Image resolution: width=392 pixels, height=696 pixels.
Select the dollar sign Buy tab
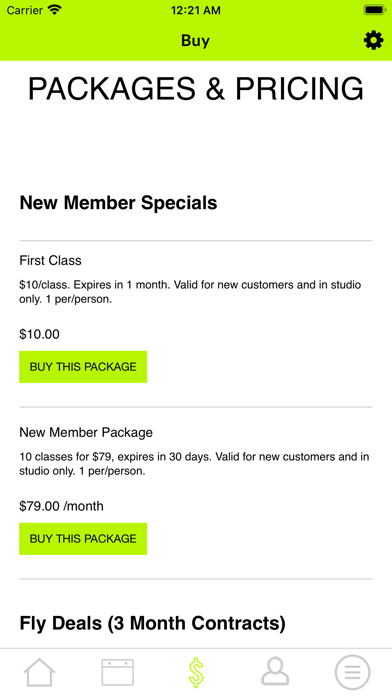[196, 672]
